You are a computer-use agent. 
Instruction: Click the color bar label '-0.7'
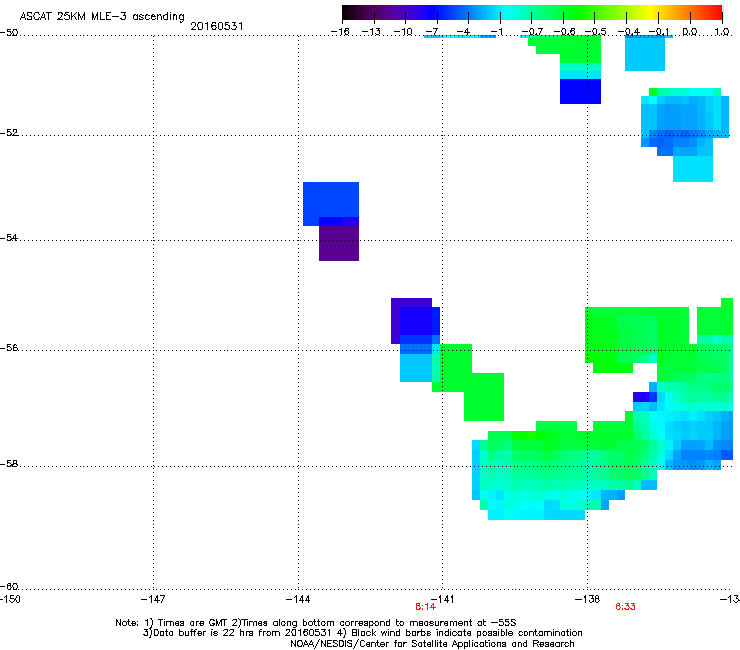(x=531, y=32)
